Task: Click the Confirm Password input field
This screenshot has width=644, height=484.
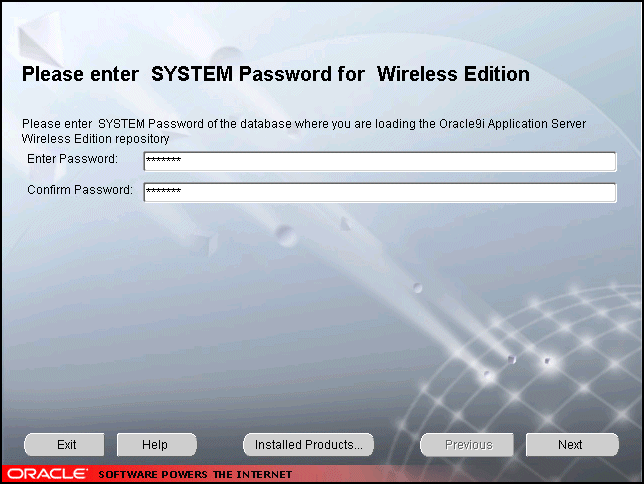Action: [380, 192]
